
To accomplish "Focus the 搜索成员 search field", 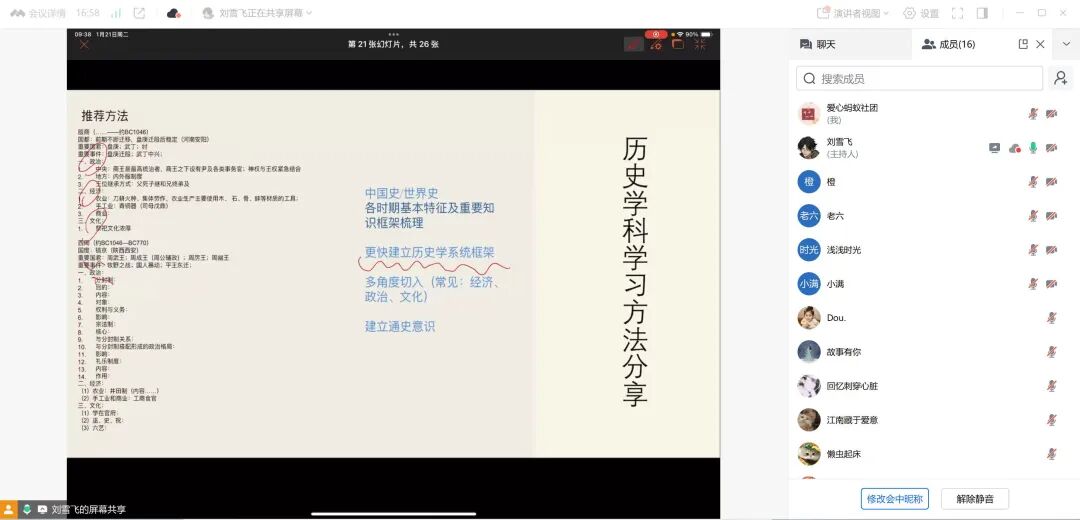I will pos(920,79).
